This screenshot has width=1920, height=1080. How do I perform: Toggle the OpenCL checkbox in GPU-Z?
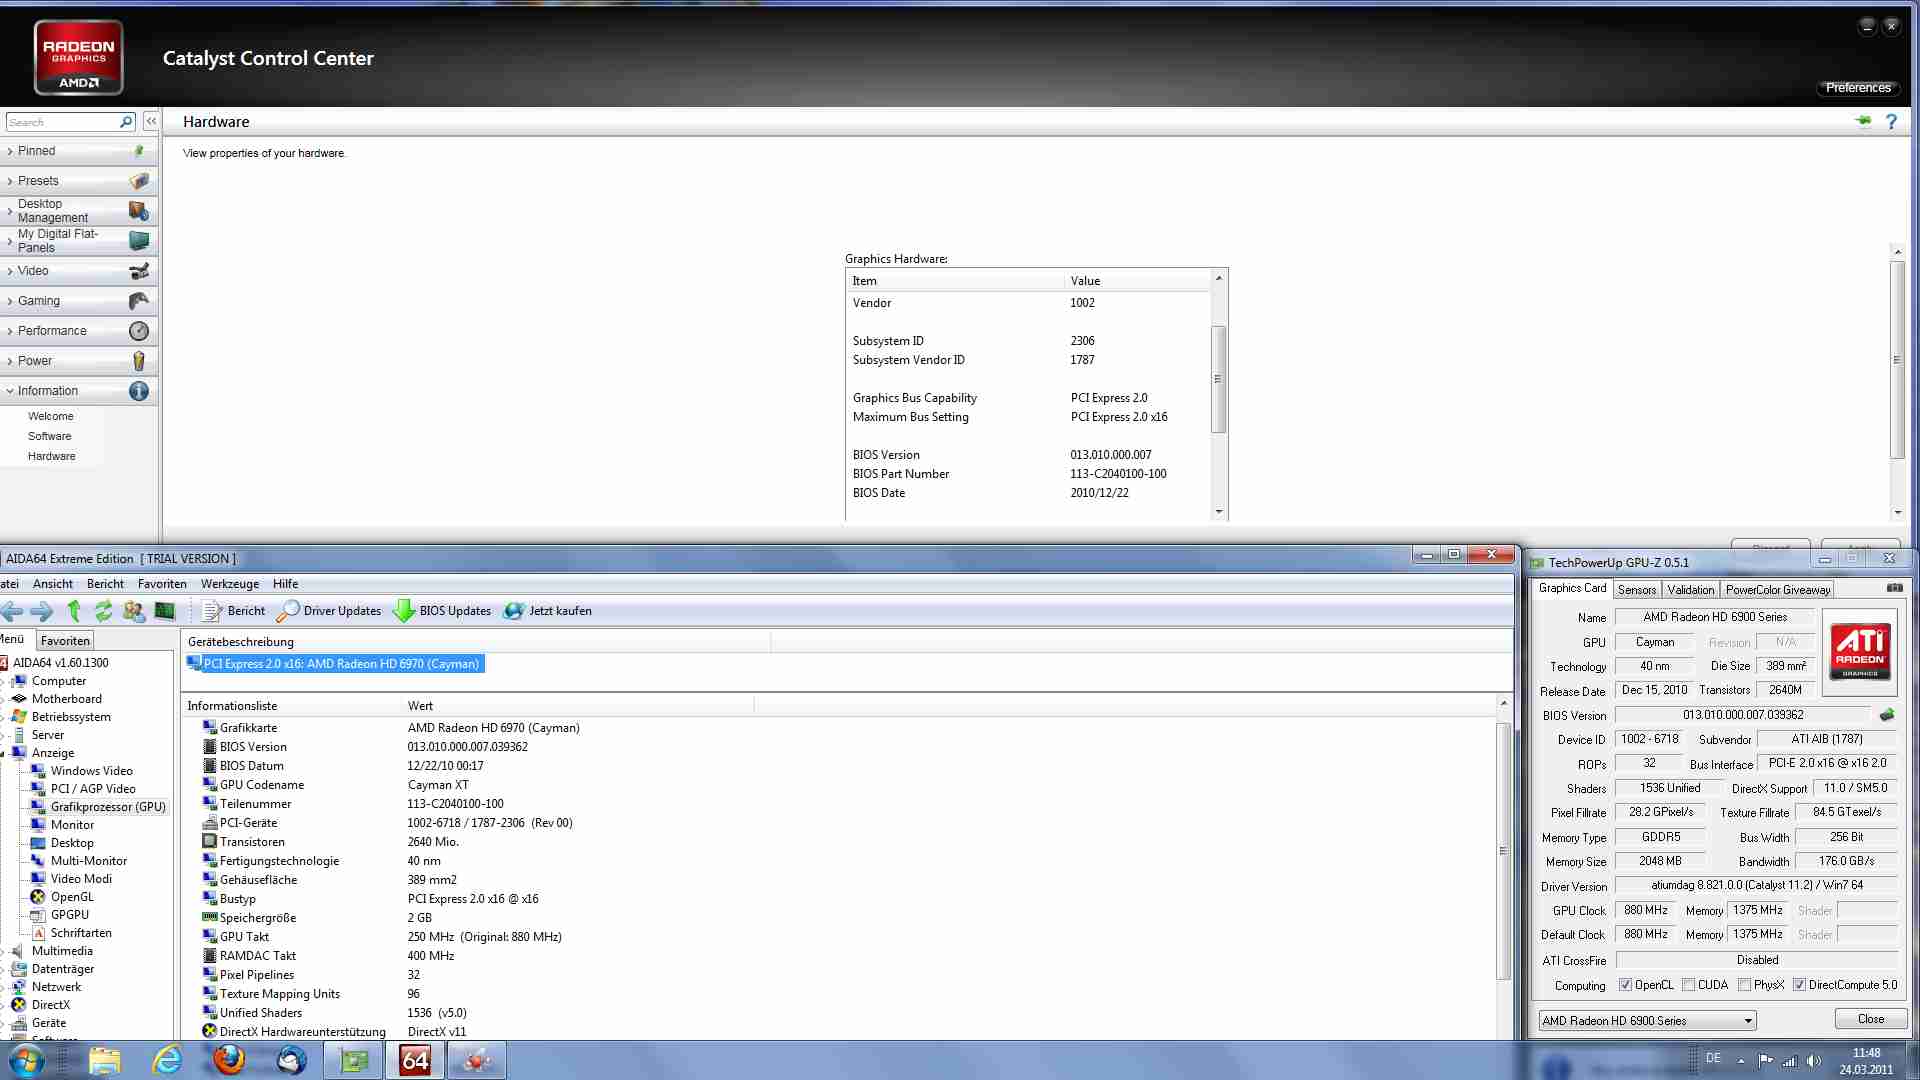coord(1625,985)
